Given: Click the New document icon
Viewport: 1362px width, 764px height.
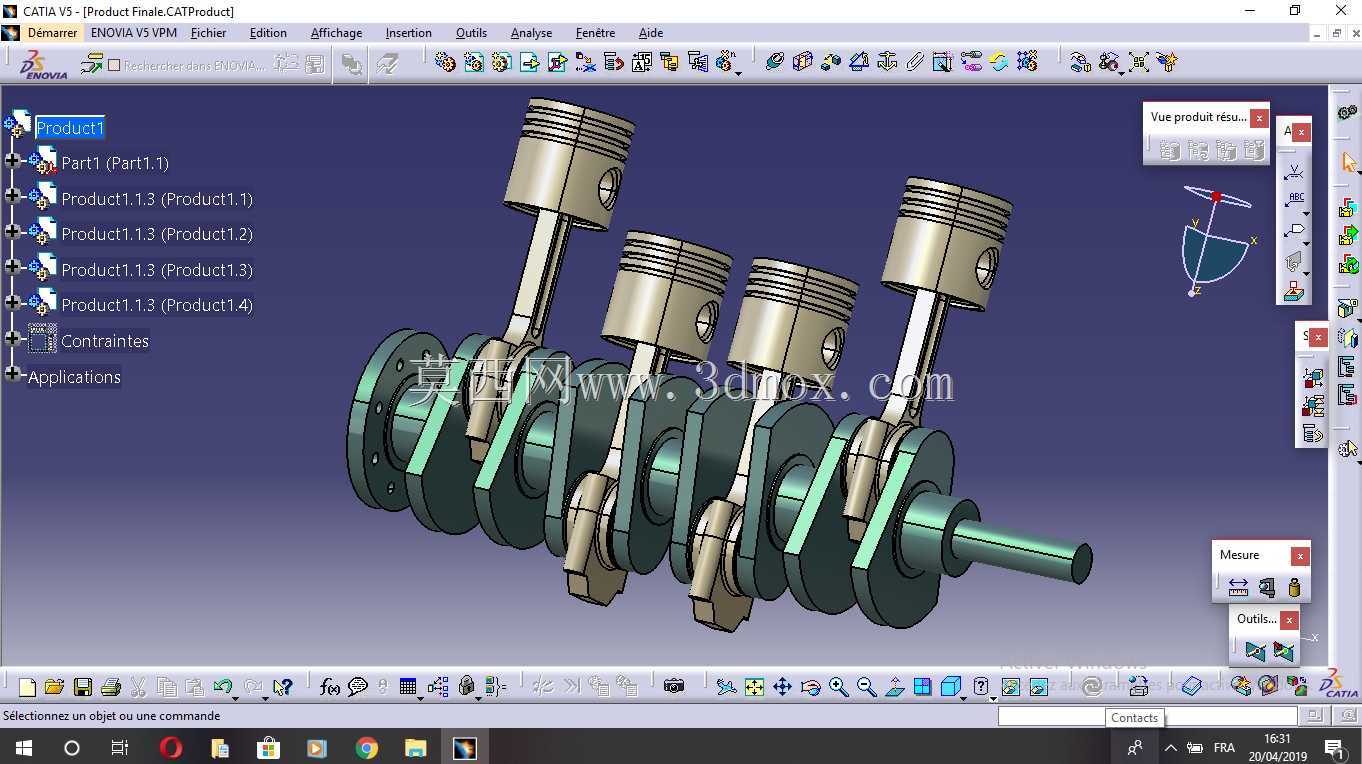Looking at the screenshot, I should tap(27, 687).
